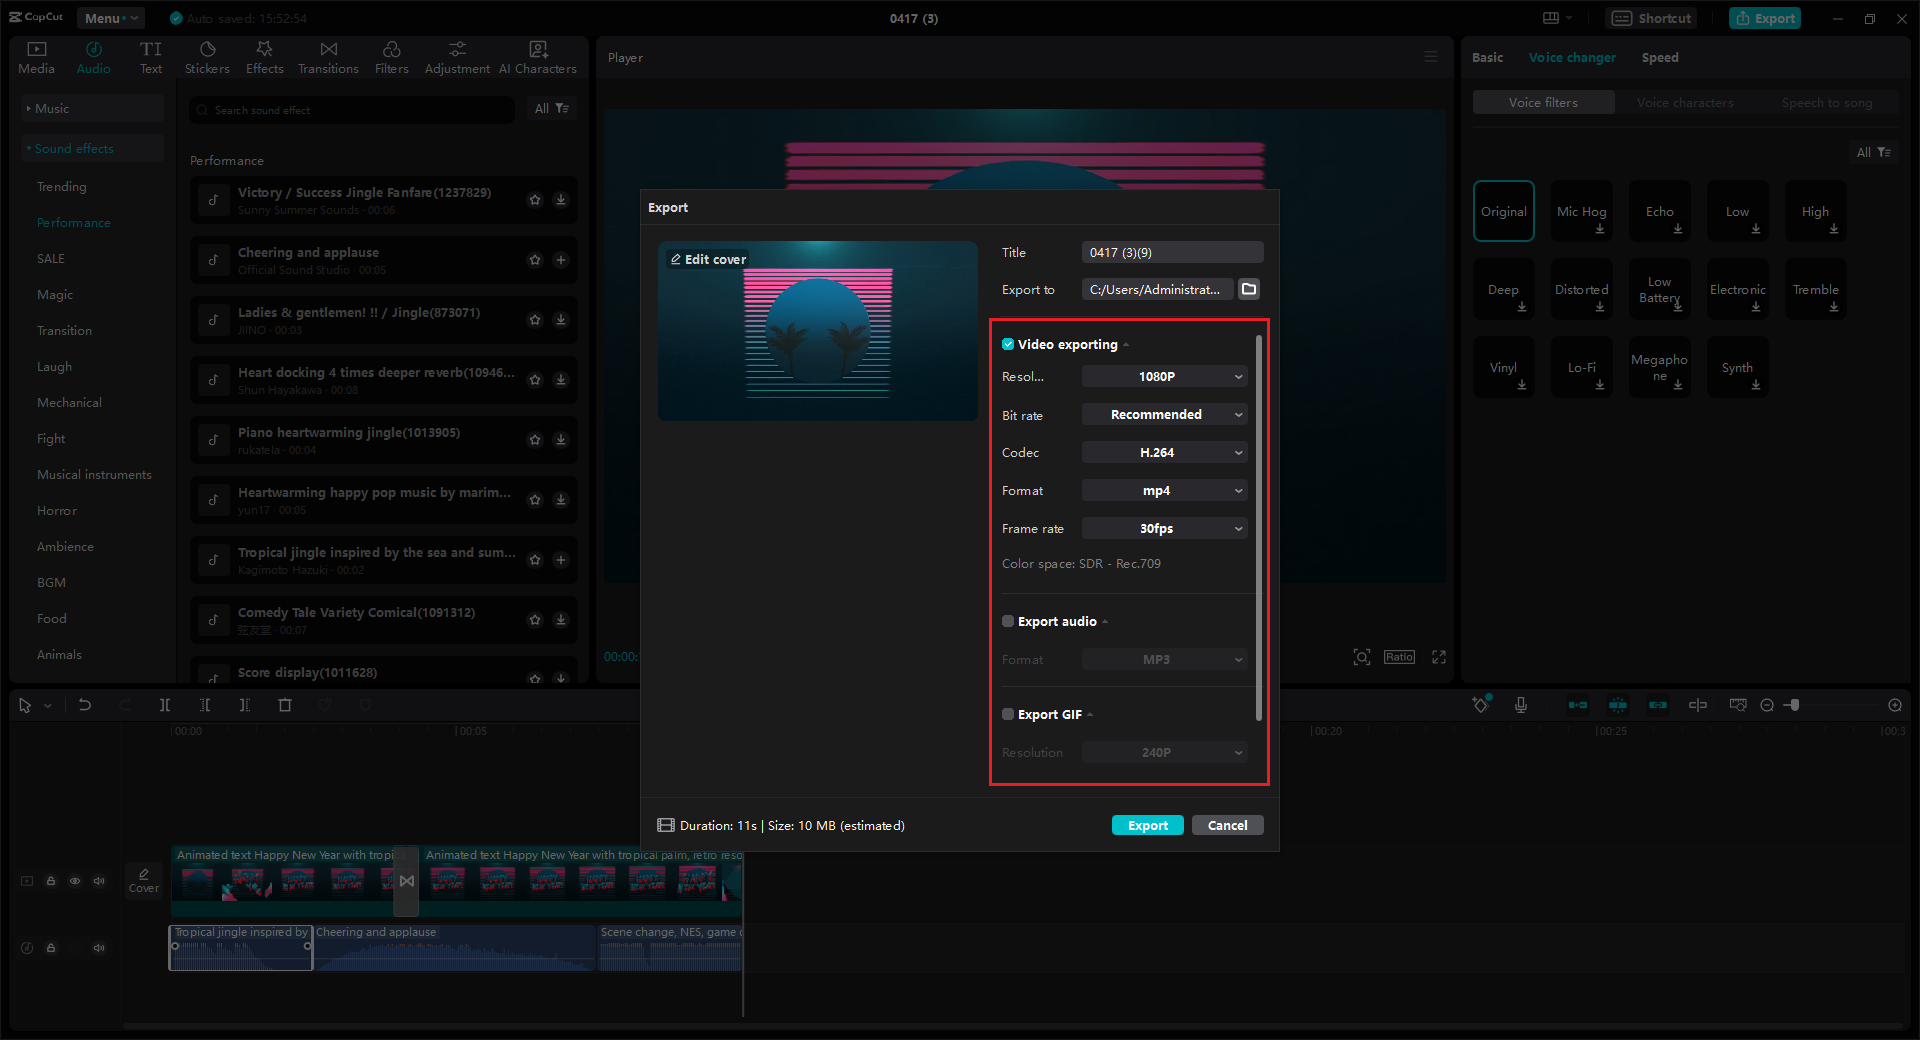Image resolution: width=1920 pixels, height=1040 pixels.
Task: Click the Search sound effect field
Action: tap(352, 109)
